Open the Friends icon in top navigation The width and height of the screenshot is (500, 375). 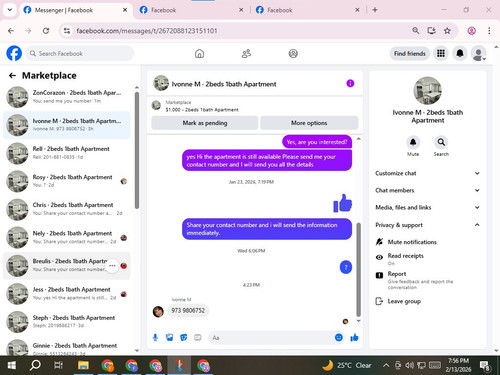246,53
